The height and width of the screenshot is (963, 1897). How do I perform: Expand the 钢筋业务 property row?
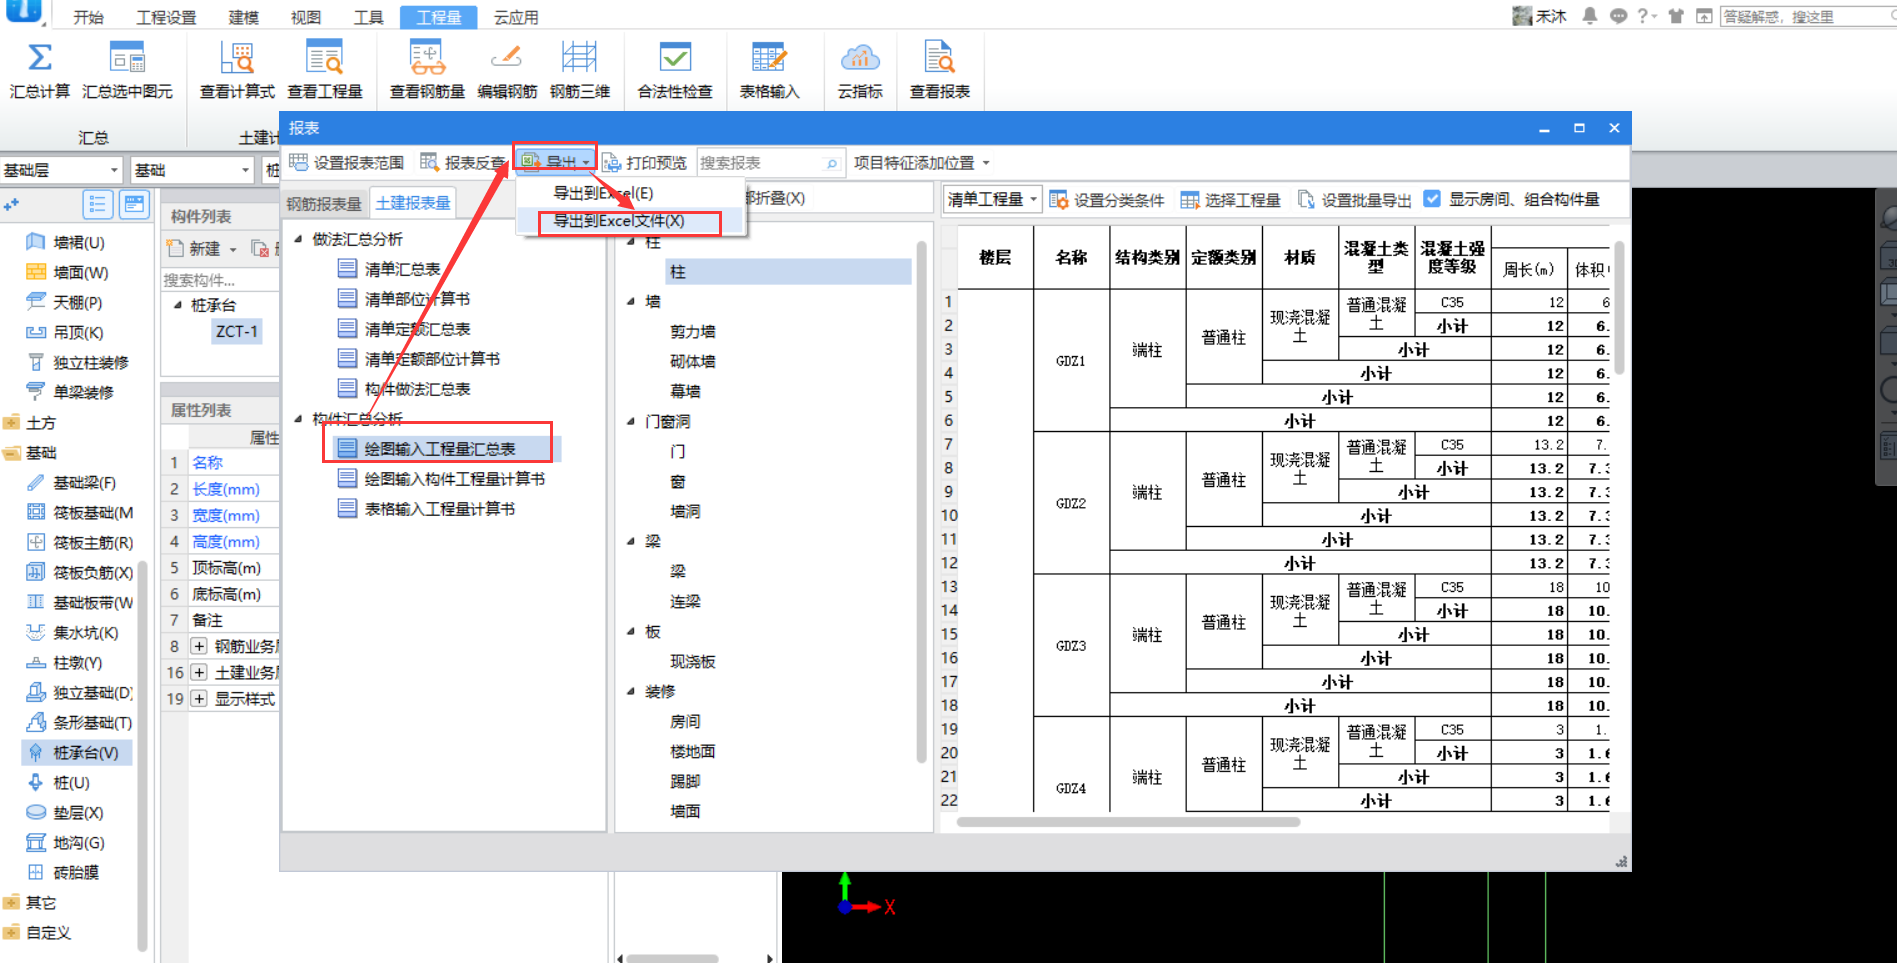[199, 646]
